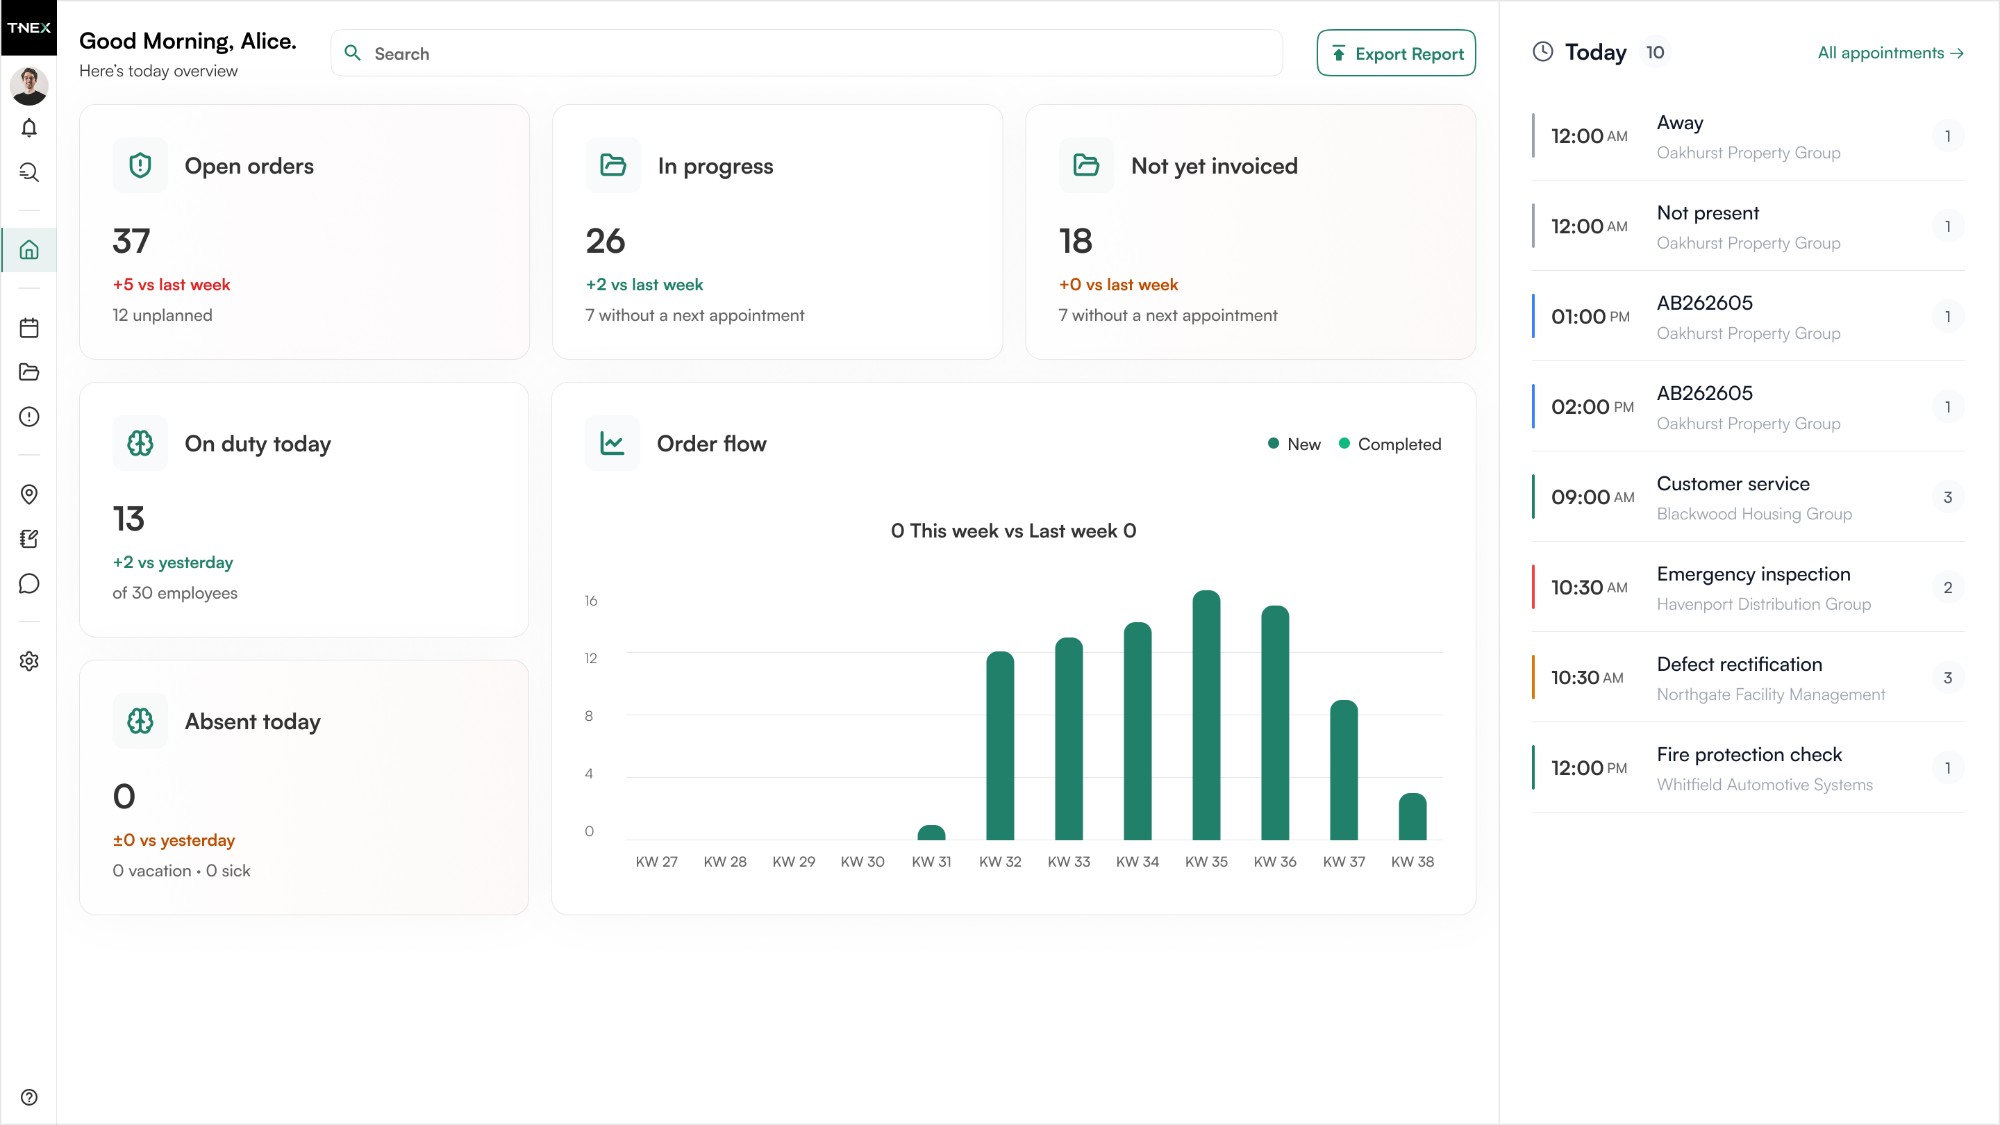Go to the Home dashboard icon

tap(29, 250)
